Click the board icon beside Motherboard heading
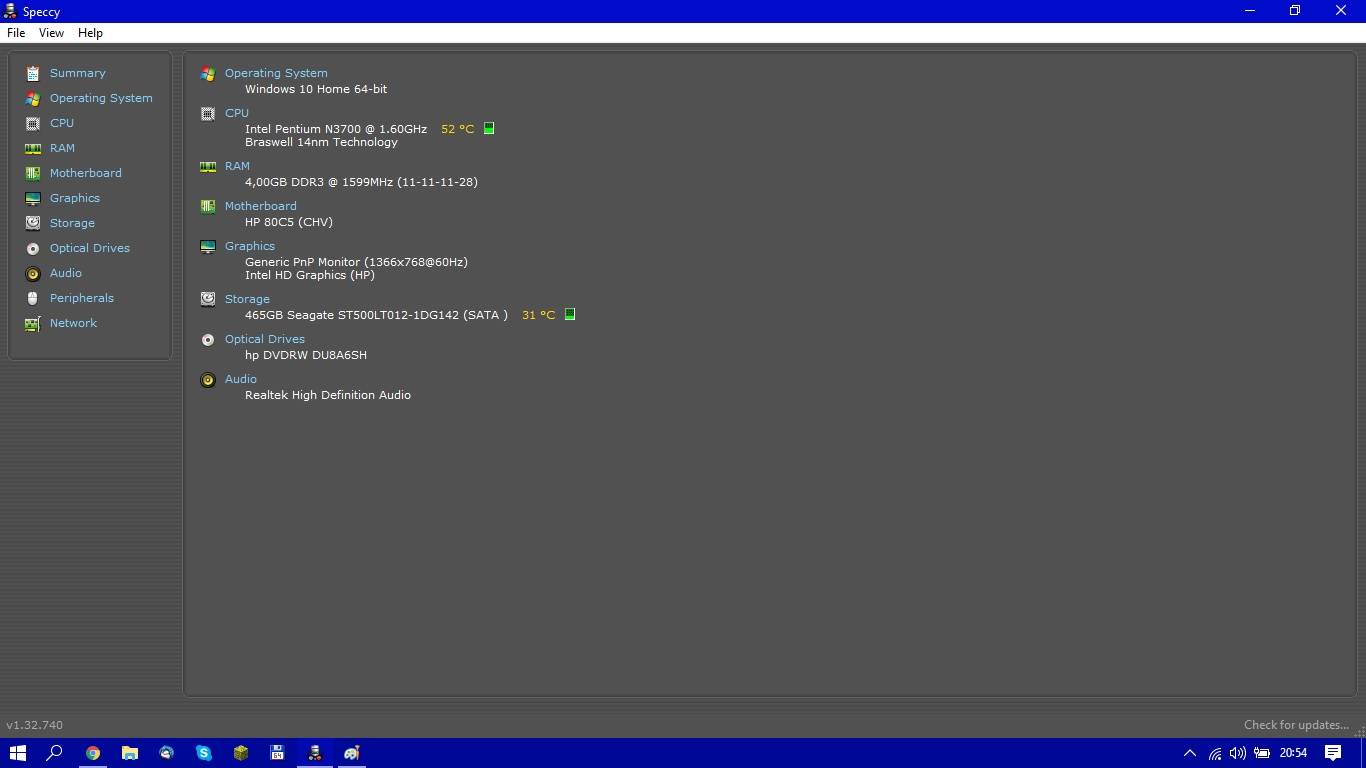 [x=208, y=207]
